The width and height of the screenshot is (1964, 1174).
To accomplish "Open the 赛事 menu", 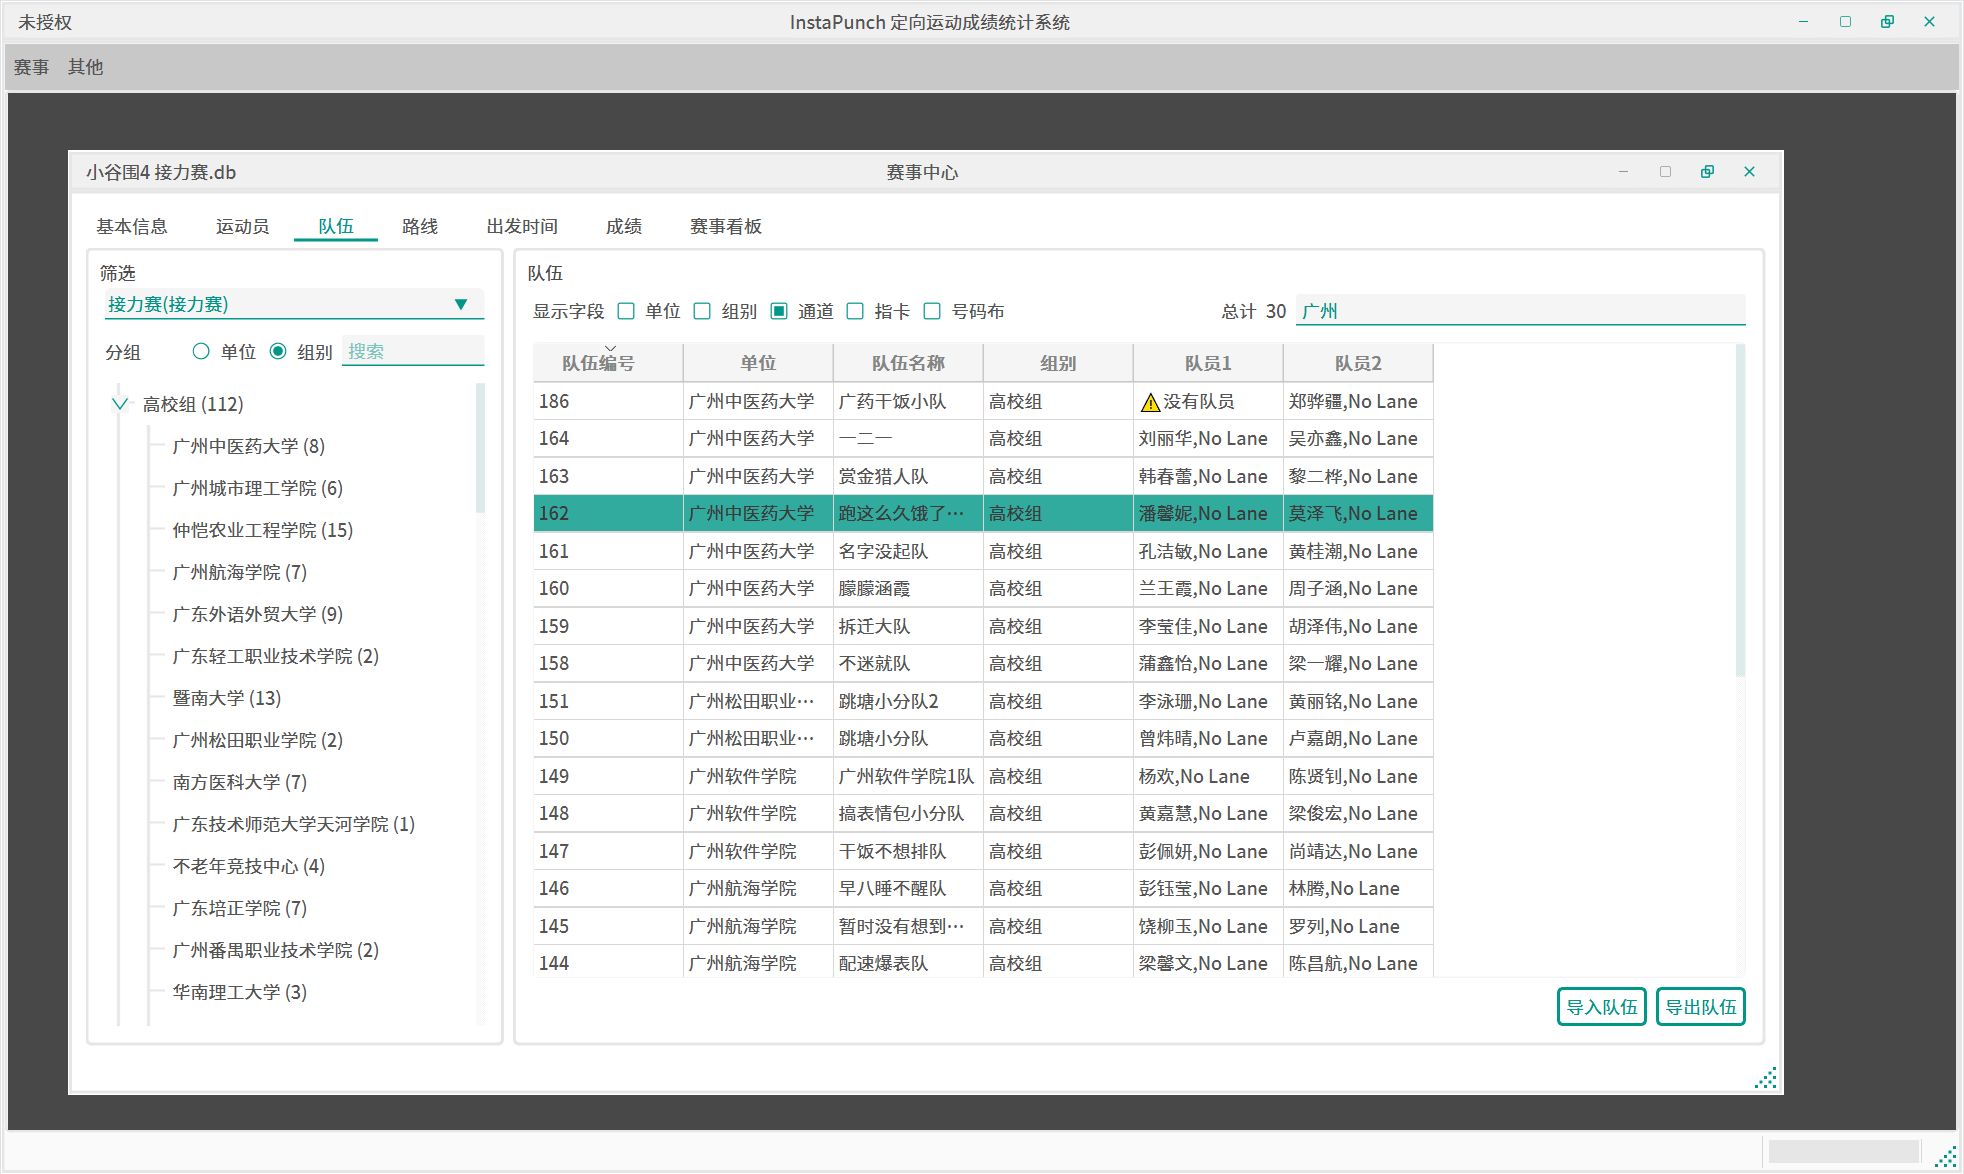I will pyautogui.click(x=31, y=67).
